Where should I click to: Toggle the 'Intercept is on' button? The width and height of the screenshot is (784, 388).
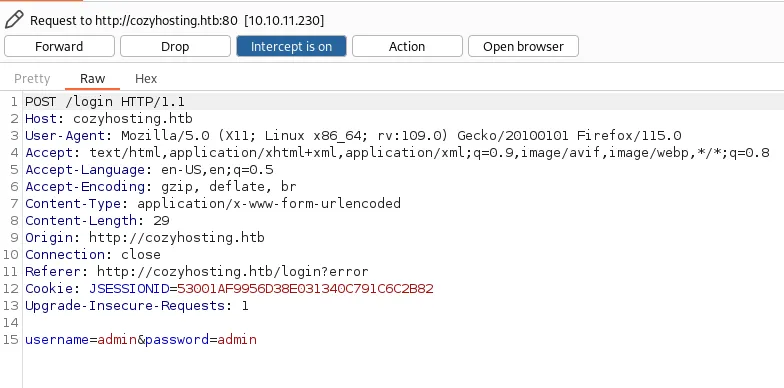291,46
